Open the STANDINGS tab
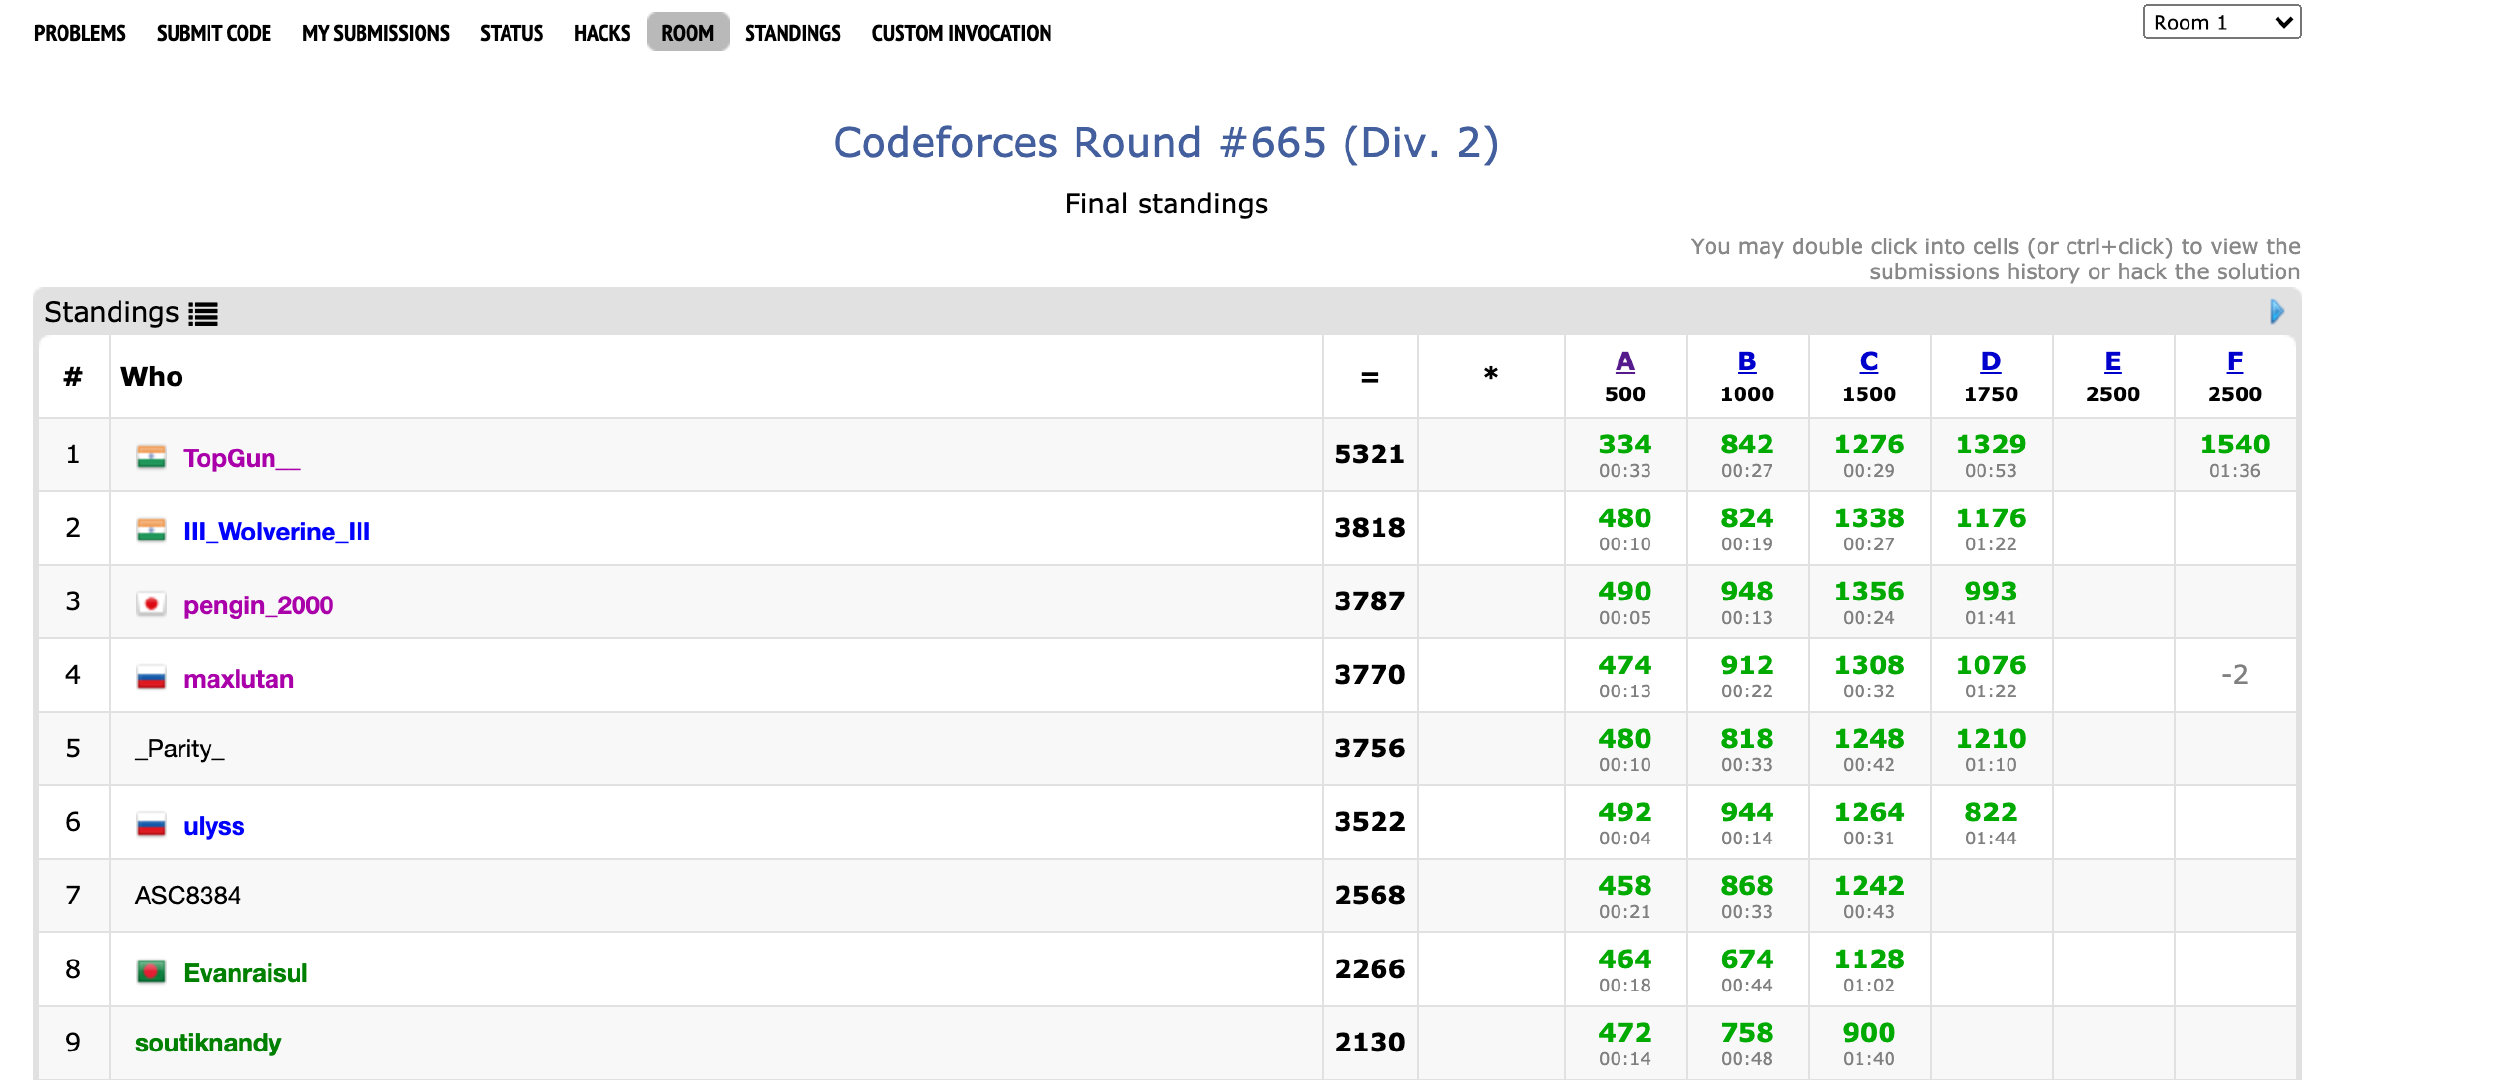Viewport: 2518px width, 1080px height. point(793,33)
